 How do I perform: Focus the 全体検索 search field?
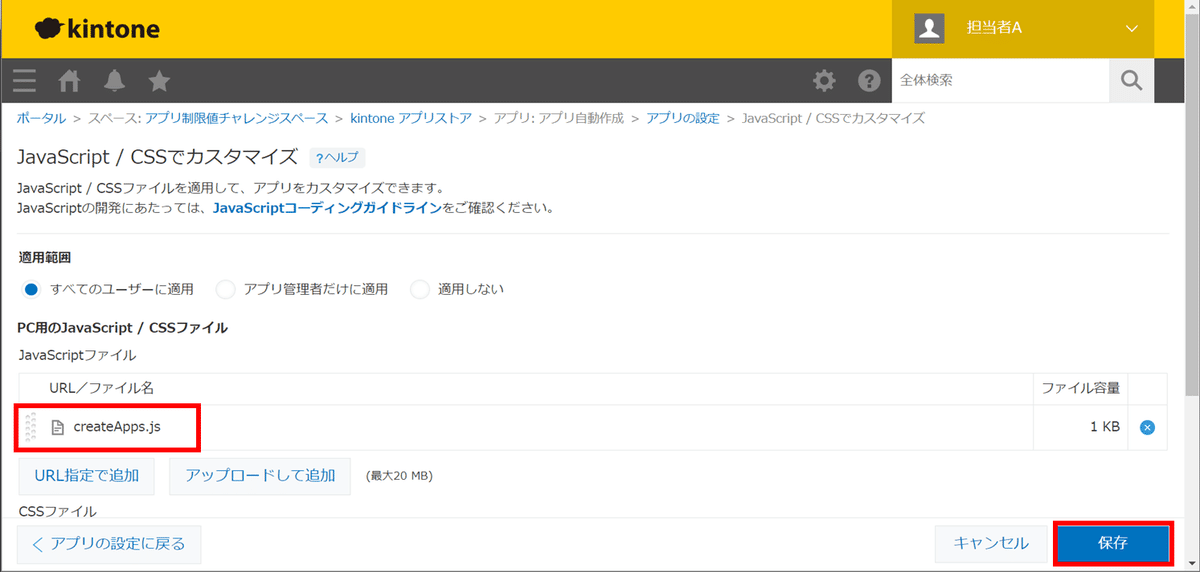1001,81
